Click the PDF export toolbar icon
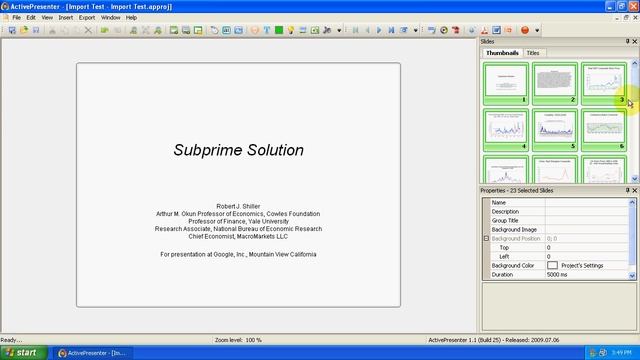 pyautogui.click(x=484, y=30)
